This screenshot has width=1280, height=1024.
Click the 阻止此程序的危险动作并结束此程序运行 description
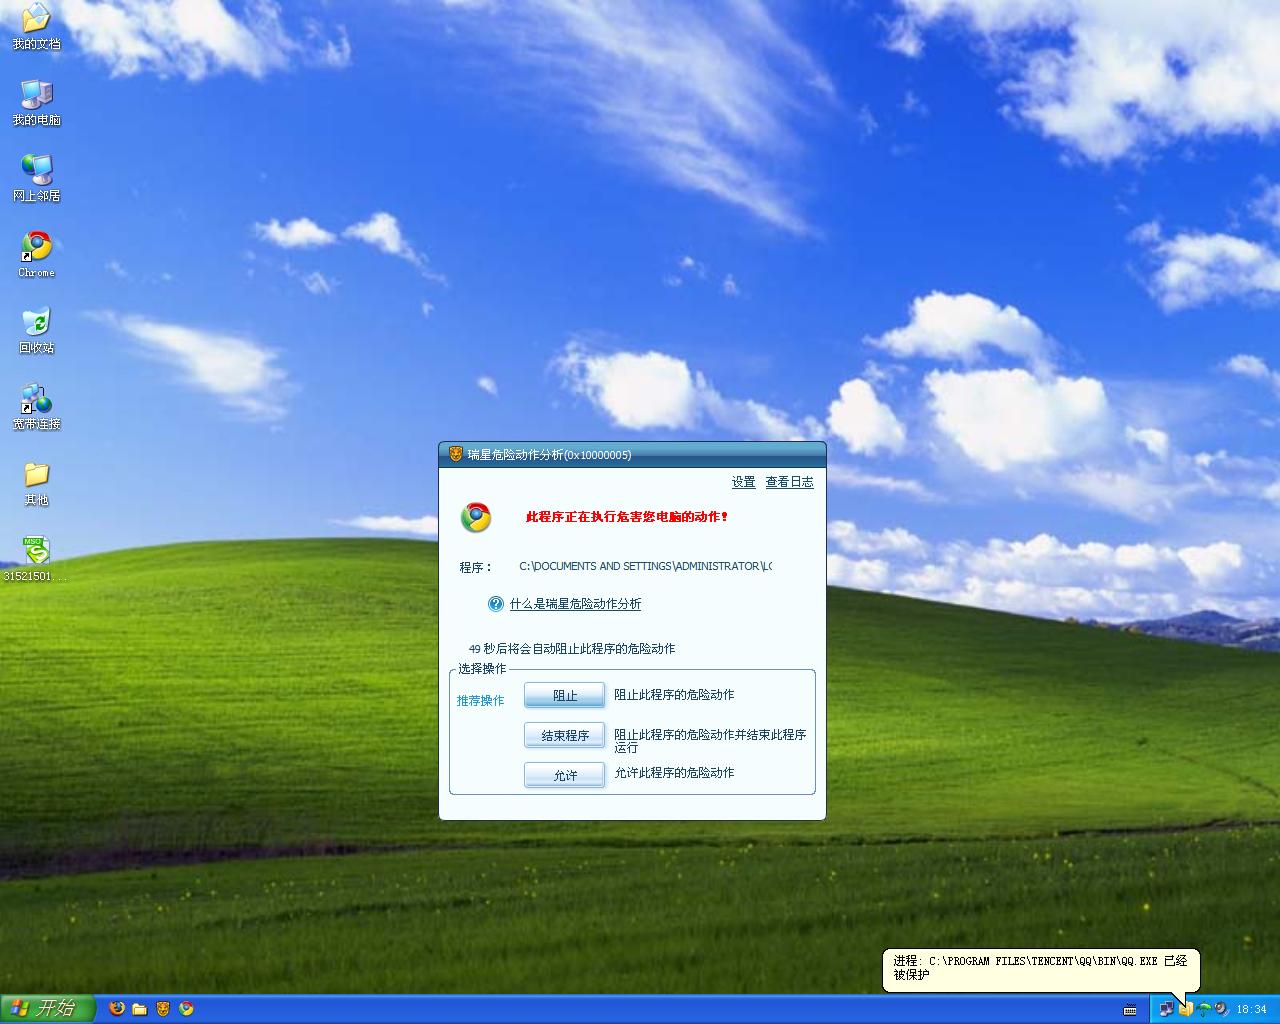click(x=710, y=741)
